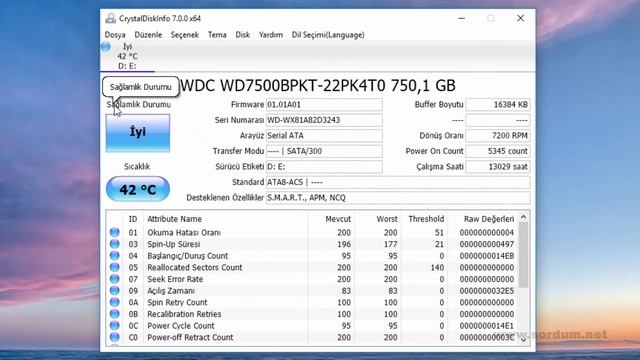The image size is (640, 360).
Task: Select the Okuma Hatası Oranı row text
Action: 184,232
